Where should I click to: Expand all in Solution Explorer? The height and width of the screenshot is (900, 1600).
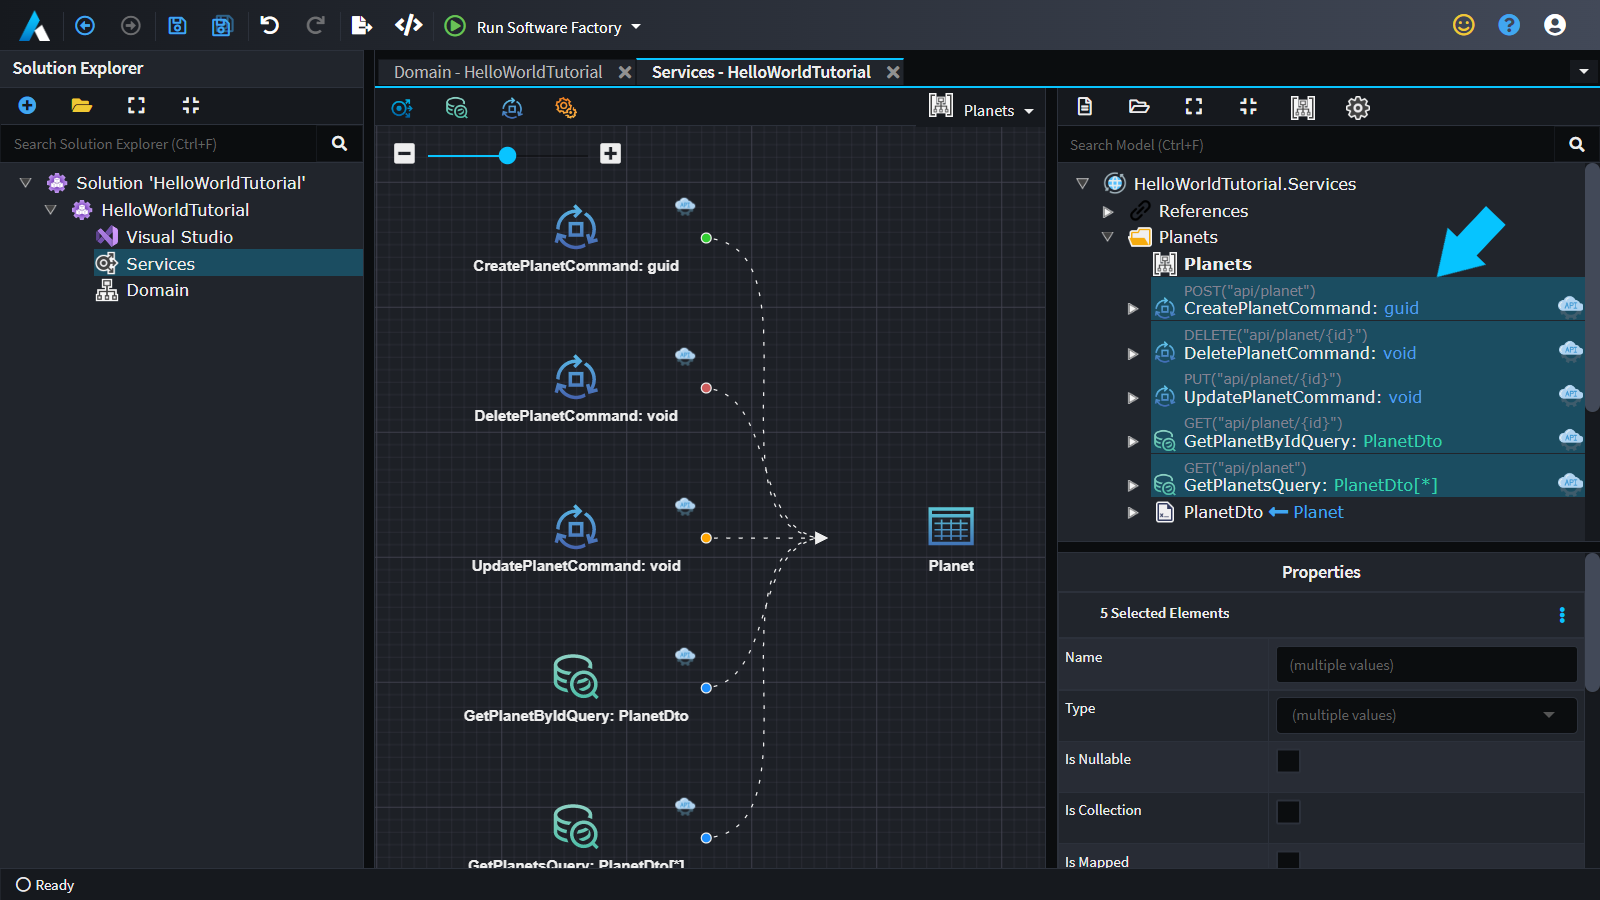[x=137, y=105]
